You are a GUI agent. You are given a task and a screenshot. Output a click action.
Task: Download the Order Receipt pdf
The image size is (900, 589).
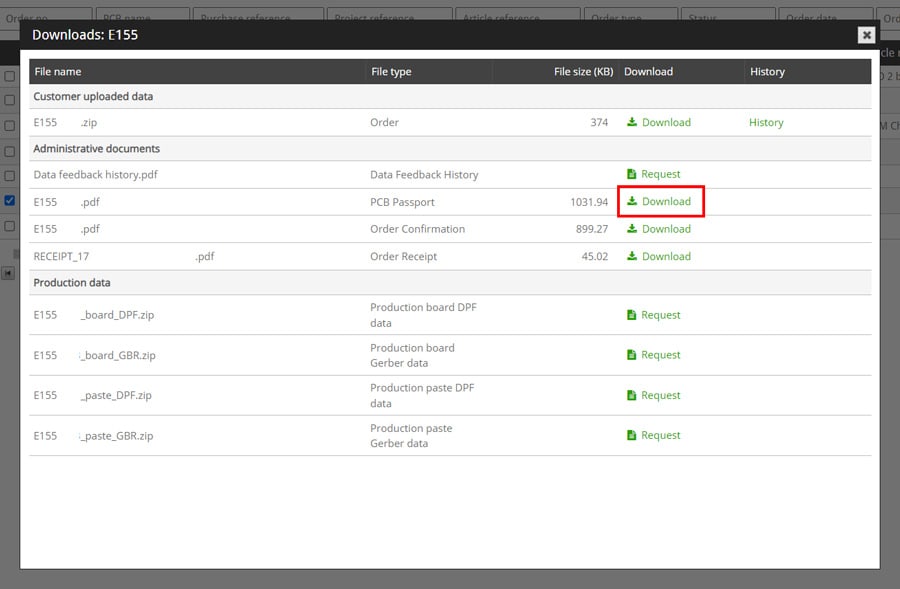(x=659, y=257)
